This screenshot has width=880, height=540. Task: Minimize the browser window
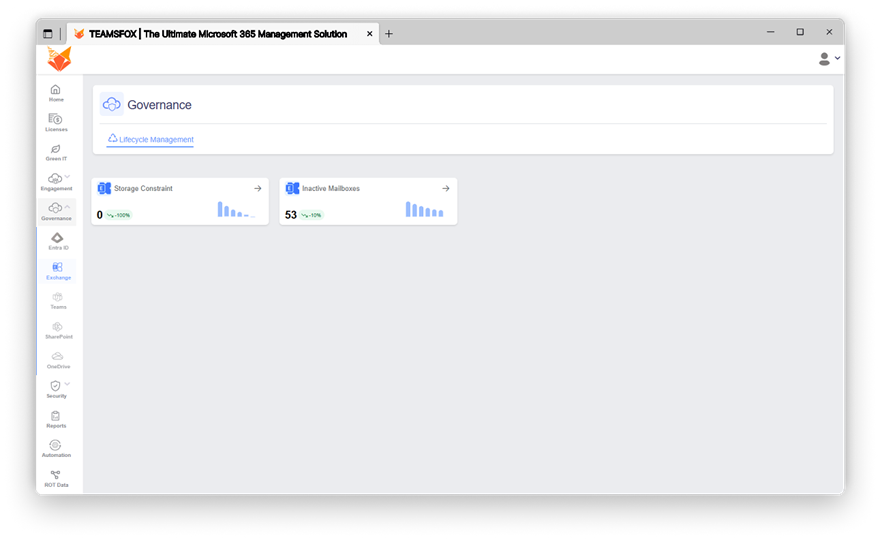click(771, 32)
